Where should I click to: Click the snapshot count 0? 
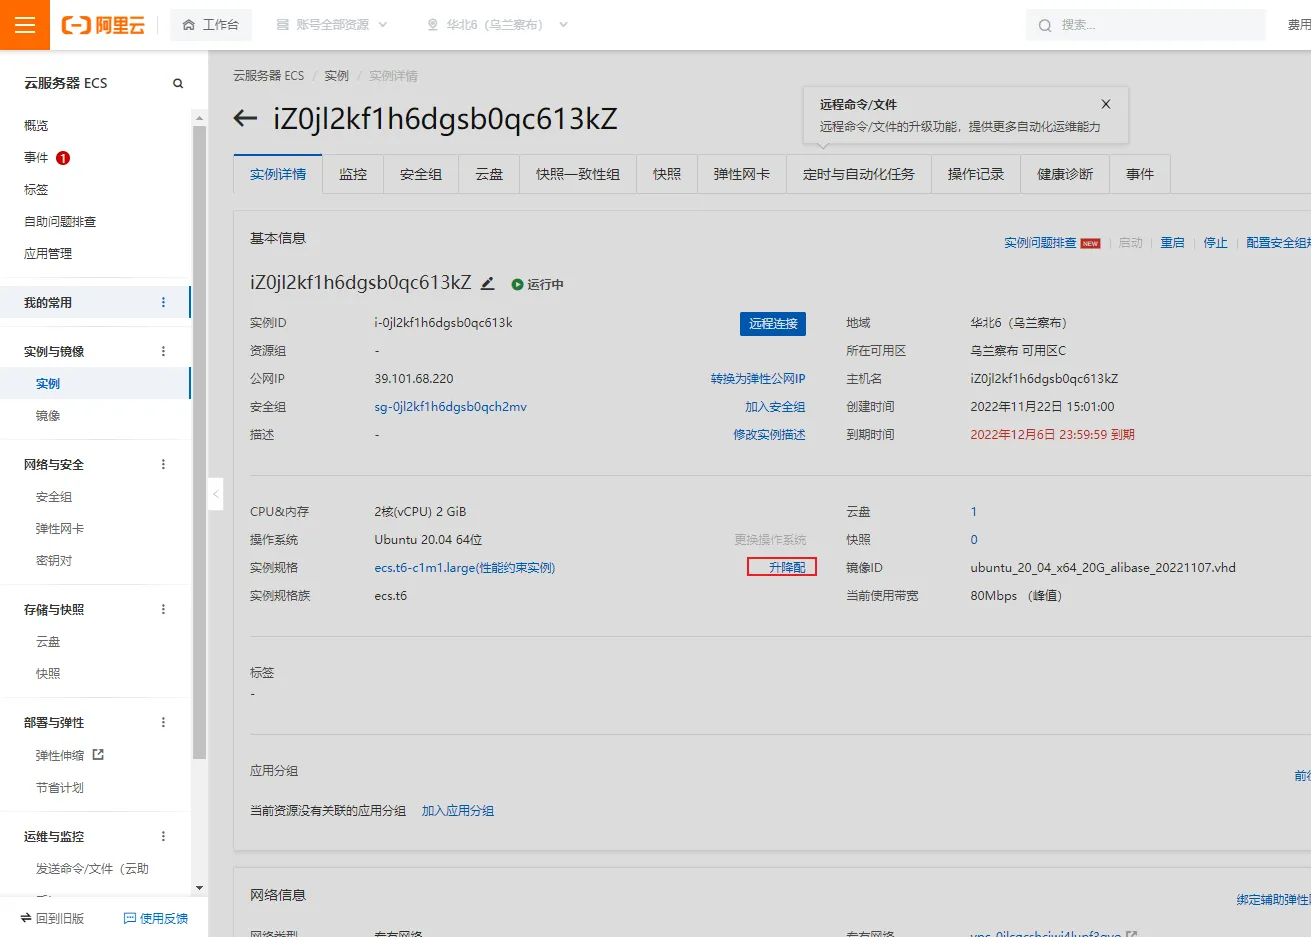[974, 539]
